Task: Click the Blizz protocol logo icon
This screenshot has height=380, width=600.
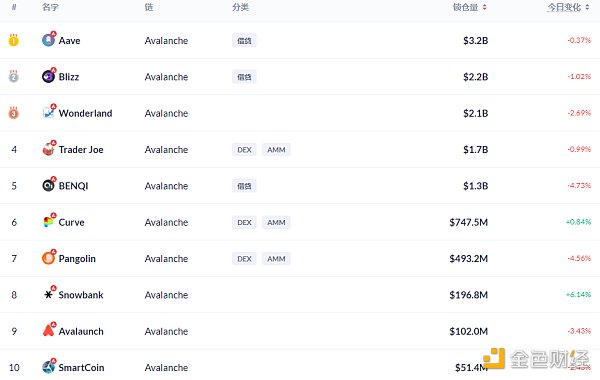Action: [x=48, y=76]
